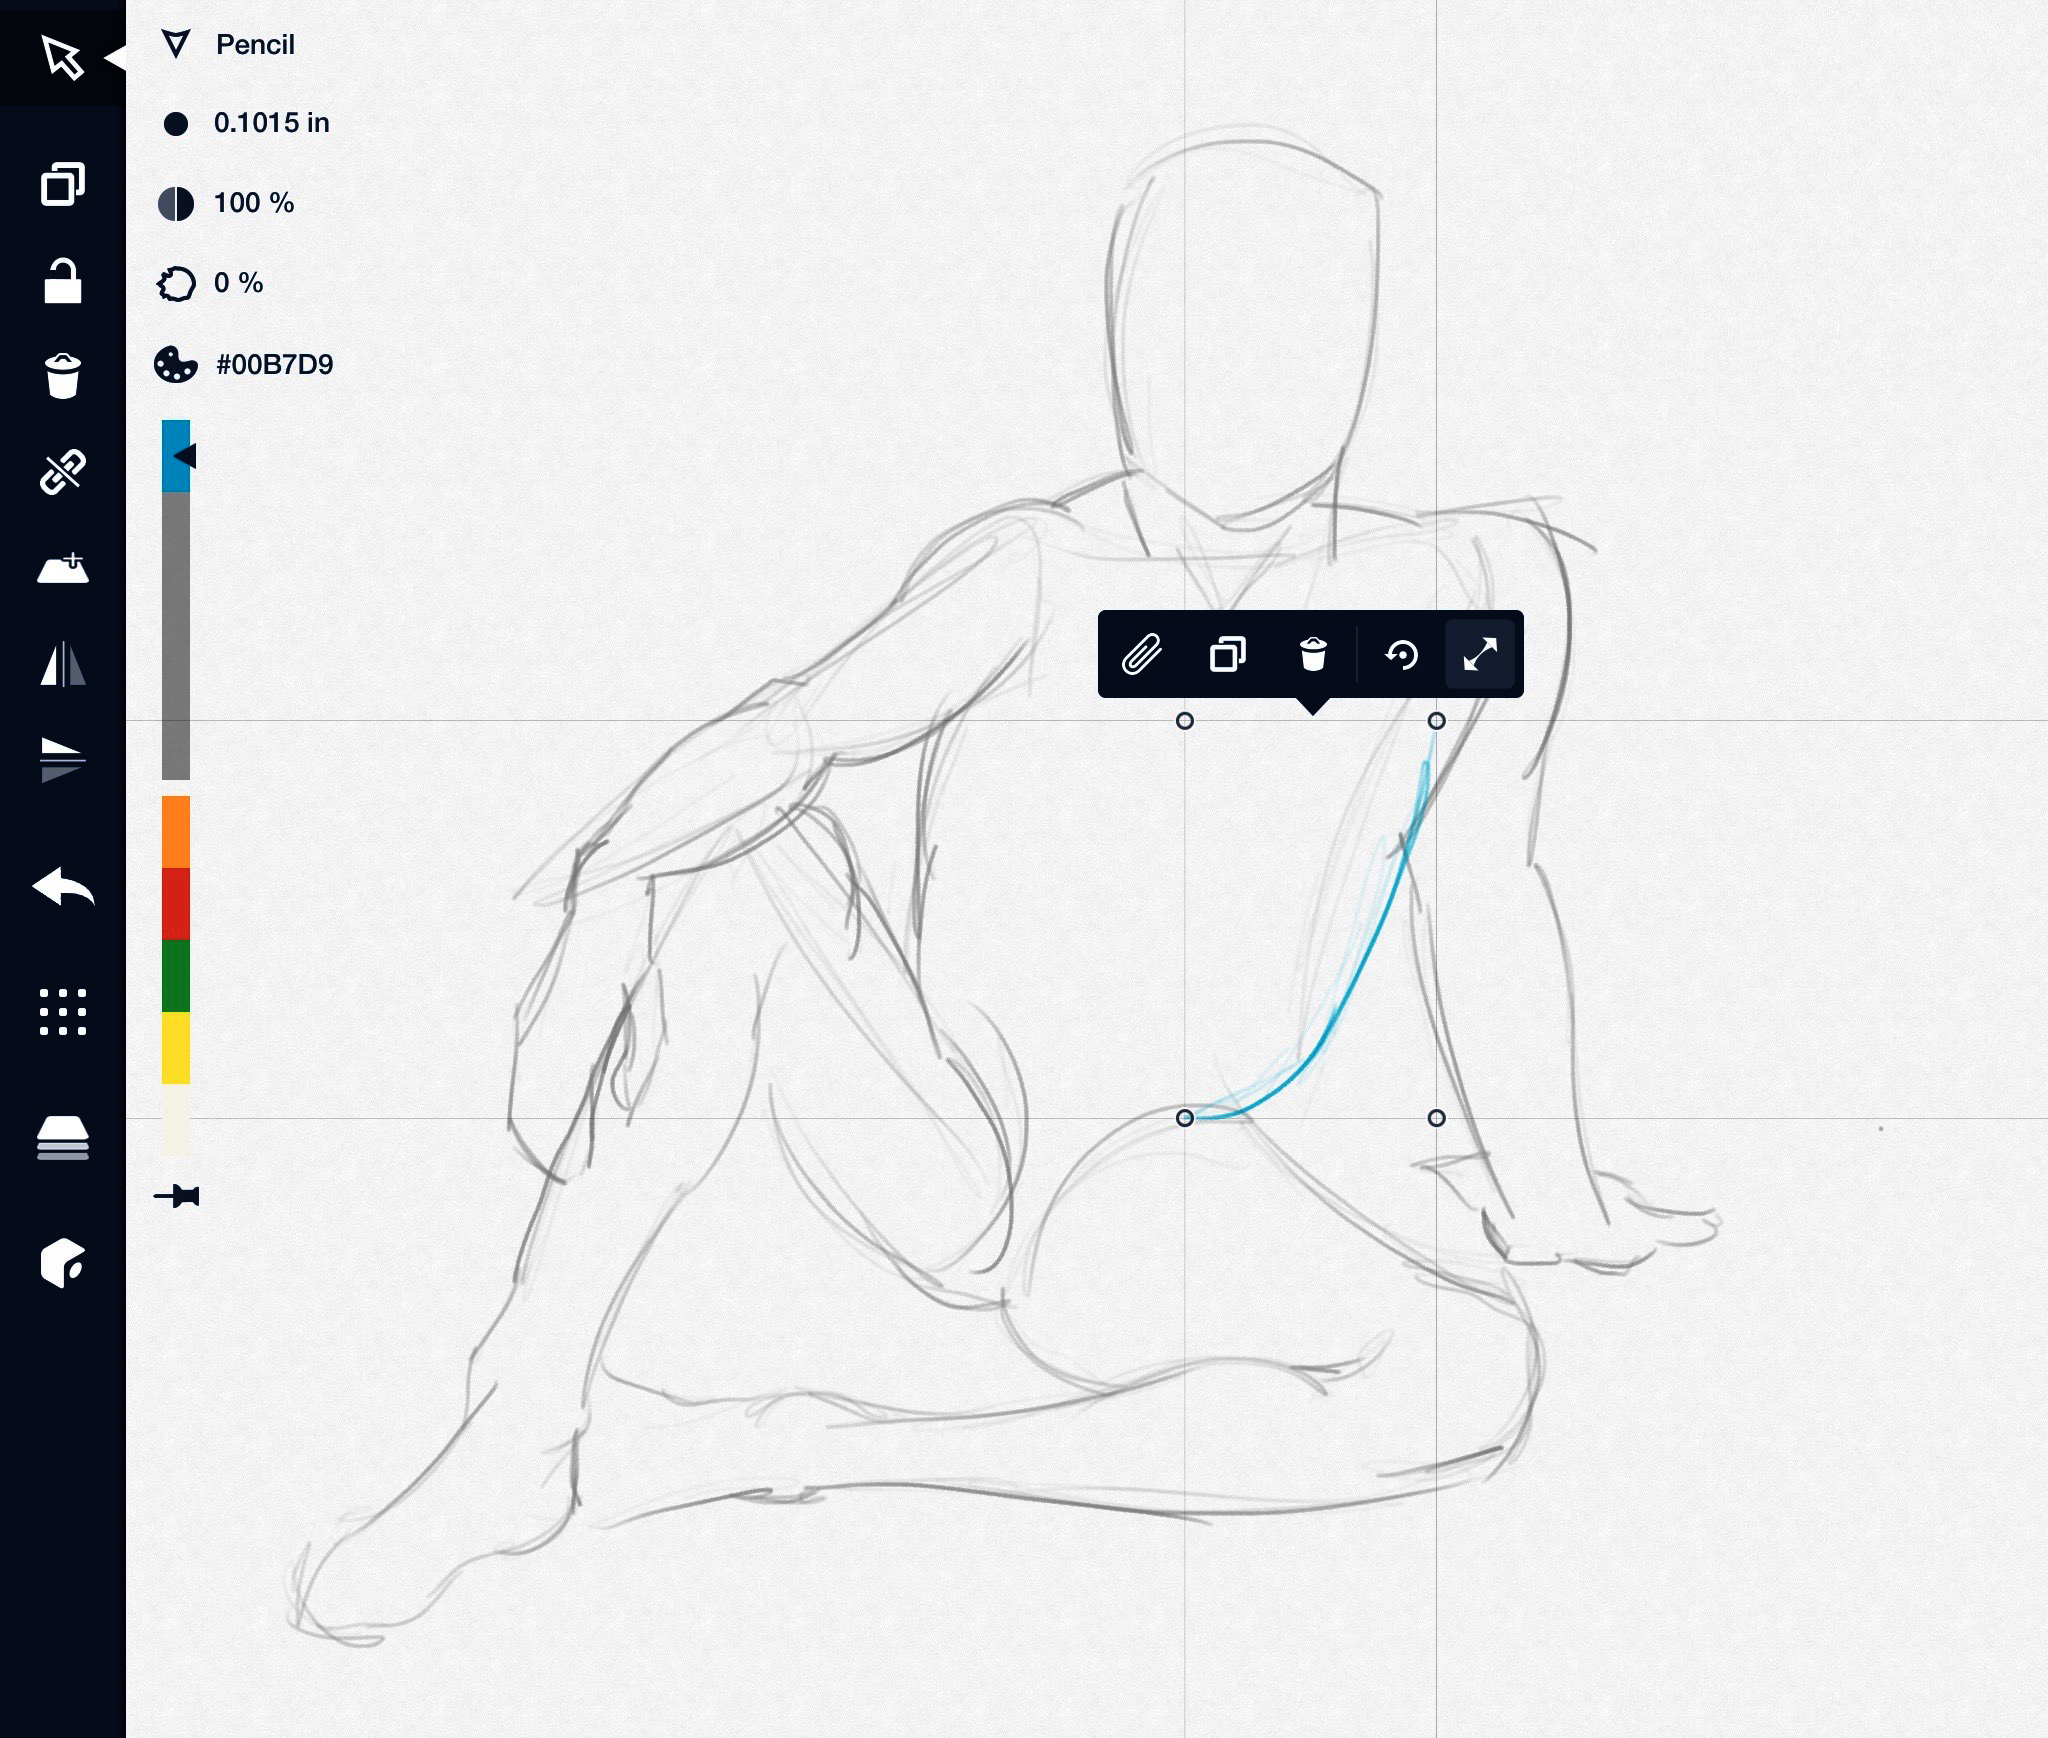This screenshot has width=2048, height=1738.
Task: Open the layers stack icon
Action: 62,1138
